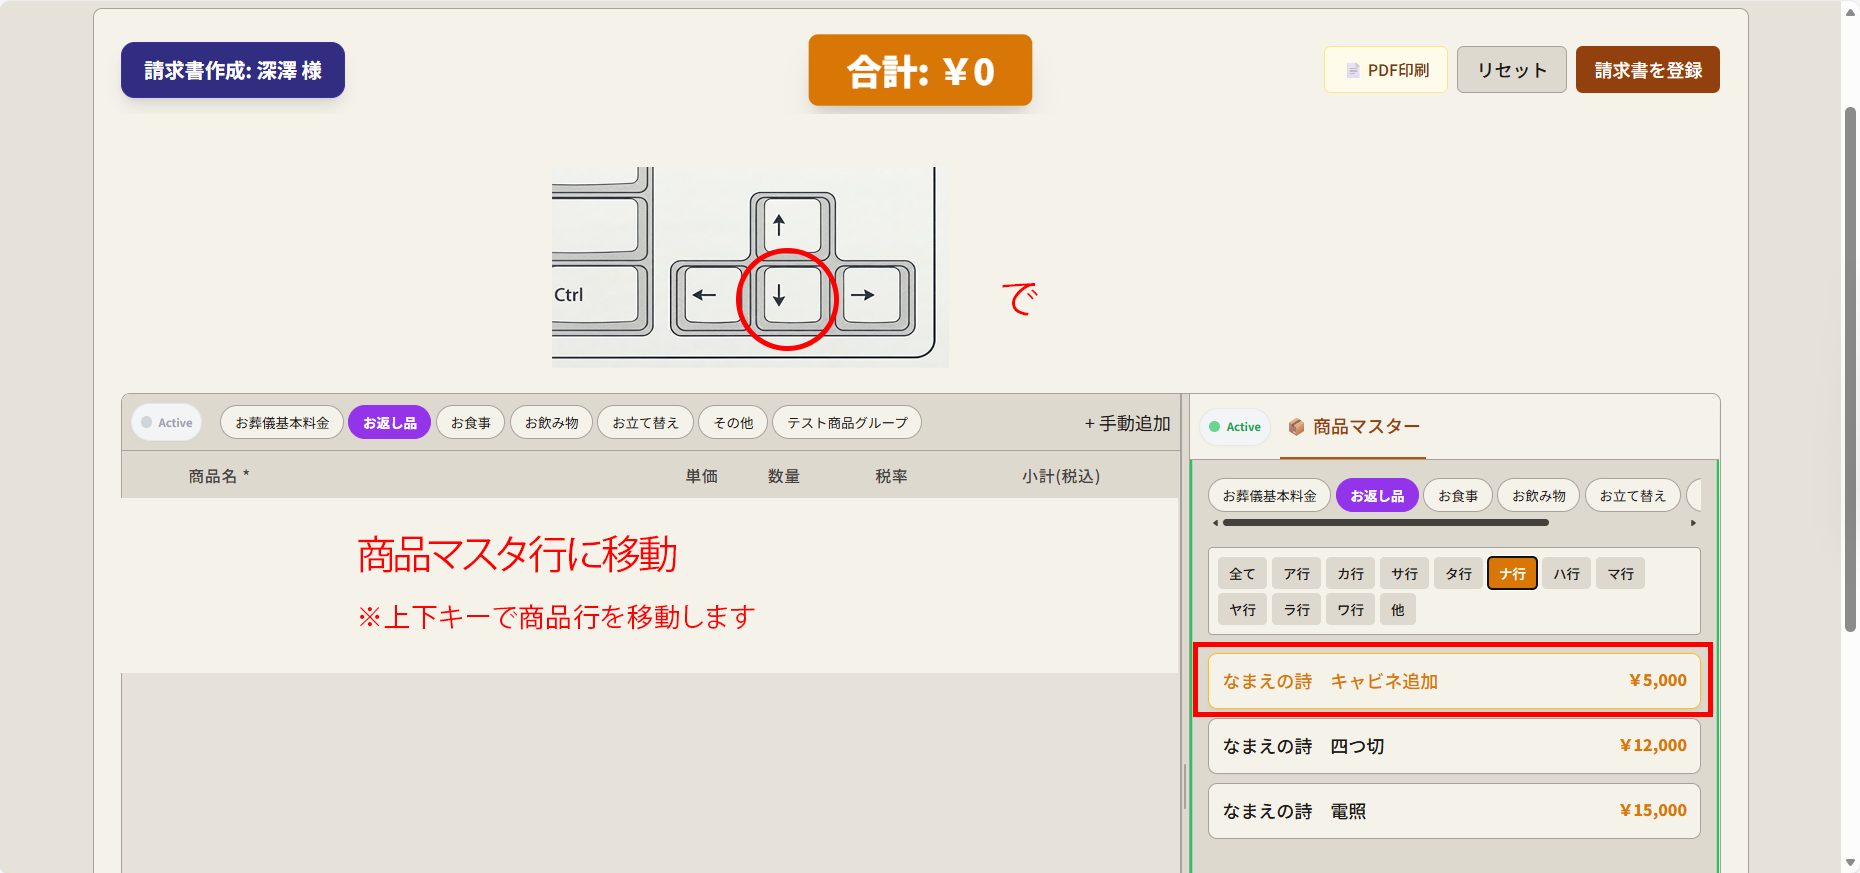
Task: Select その他 category chip
Action: coord(733,423)
